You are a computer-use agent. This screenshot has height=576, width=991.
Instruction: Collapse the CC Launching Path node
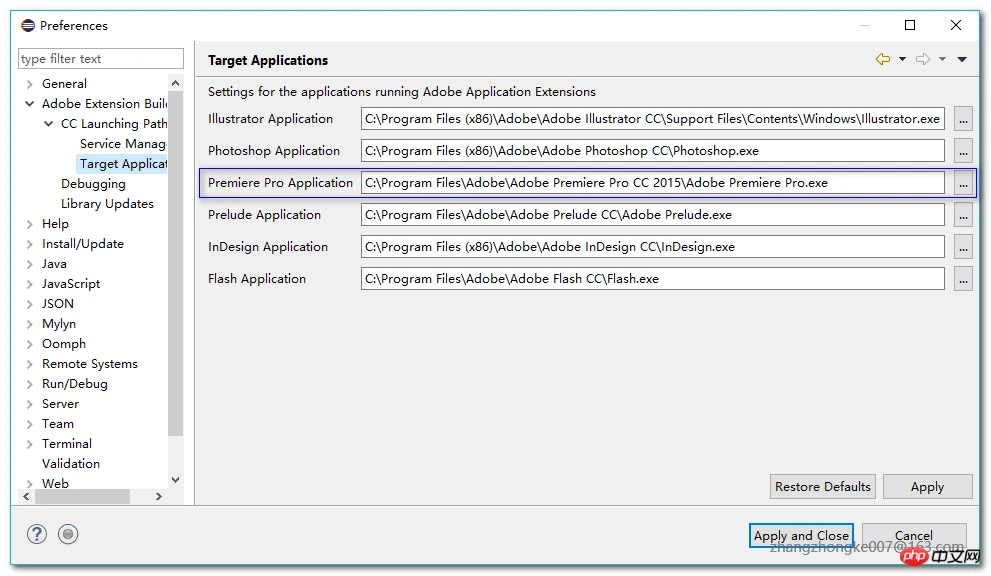[x=48, y=124]
